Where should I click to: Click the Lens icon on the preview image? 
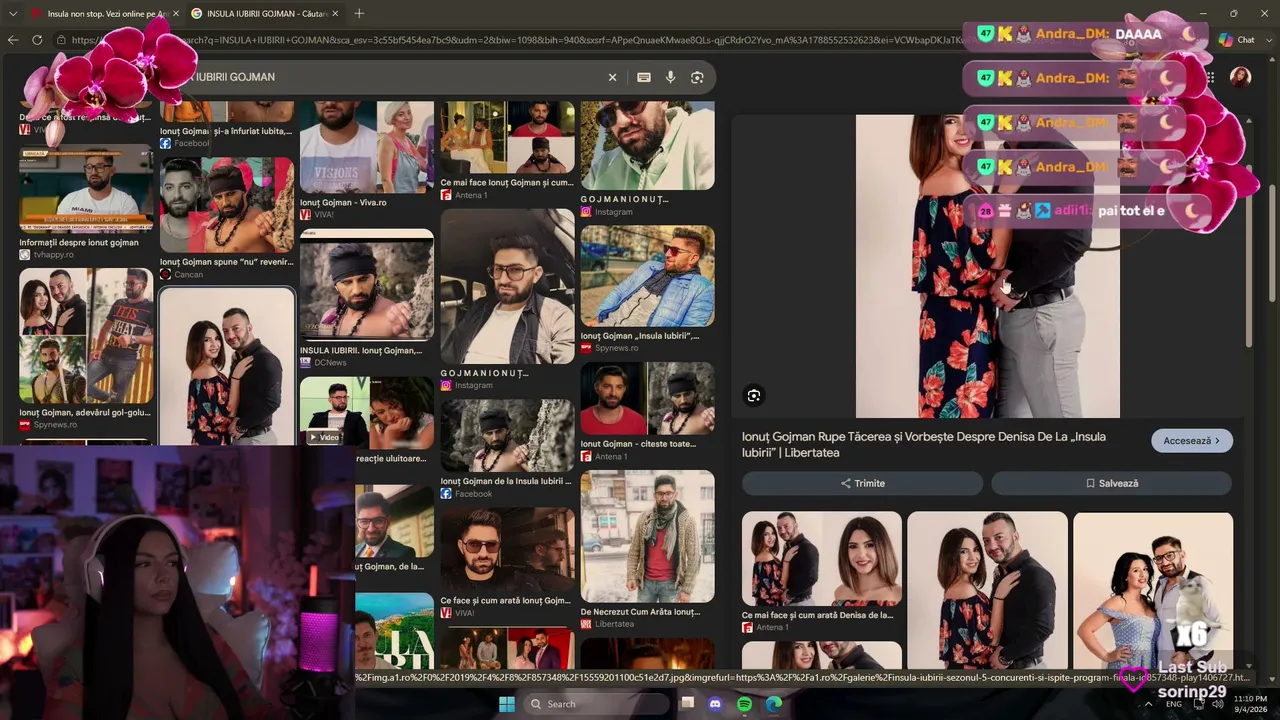coord(754,395)
